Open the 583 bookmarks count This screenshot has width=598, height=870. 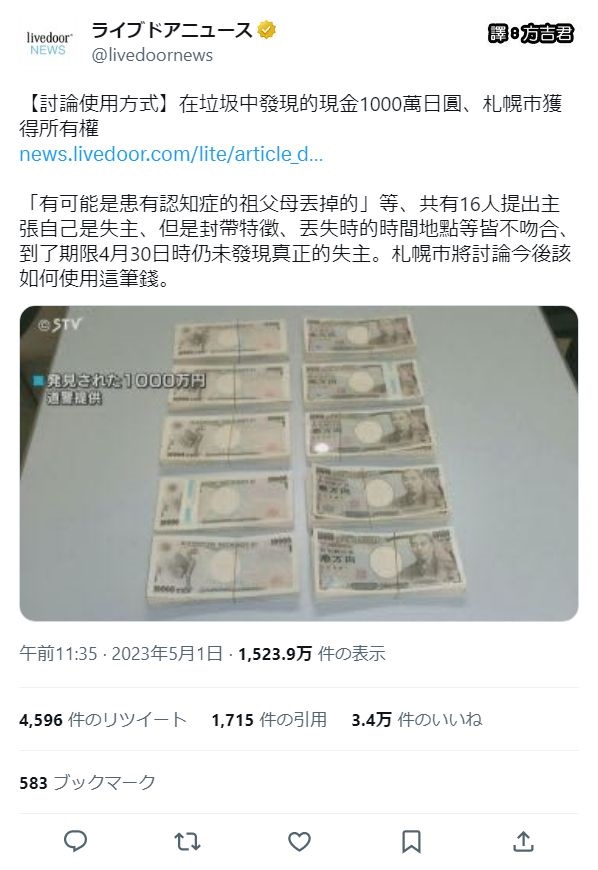[88, 782]
